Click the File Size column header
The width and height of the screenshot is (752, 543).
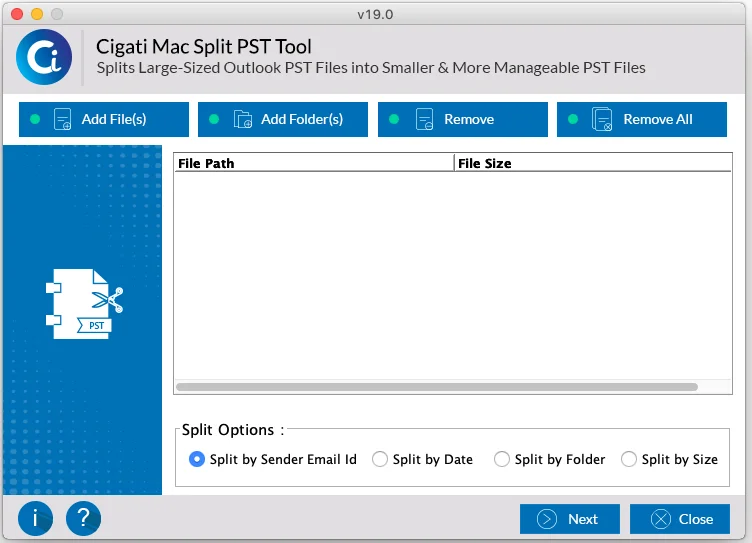click(x=593, y=163)
